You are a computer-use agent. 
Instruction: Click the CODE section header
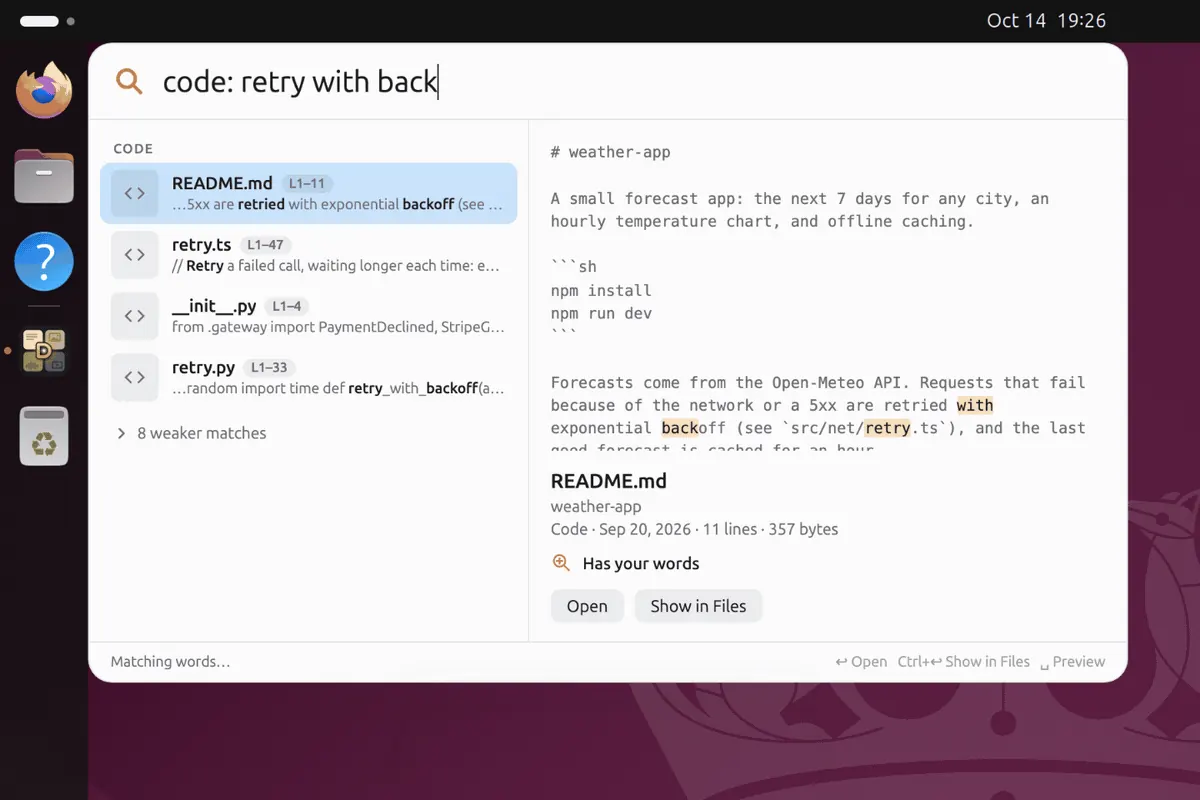[x=133, y=149]
